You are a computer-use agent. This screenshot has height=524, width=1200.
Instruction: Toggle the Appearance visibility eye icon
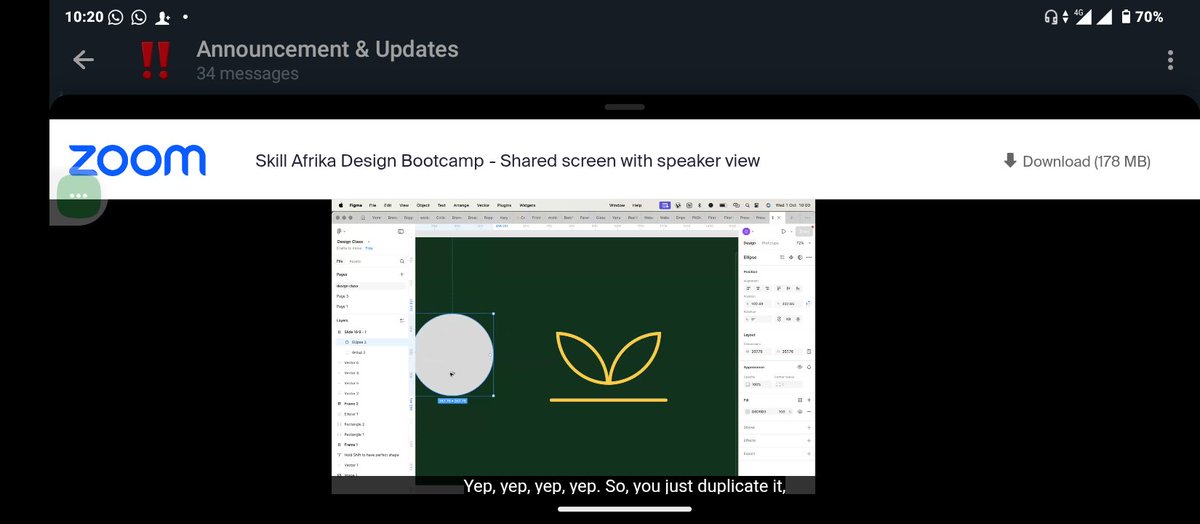[800, 367]
